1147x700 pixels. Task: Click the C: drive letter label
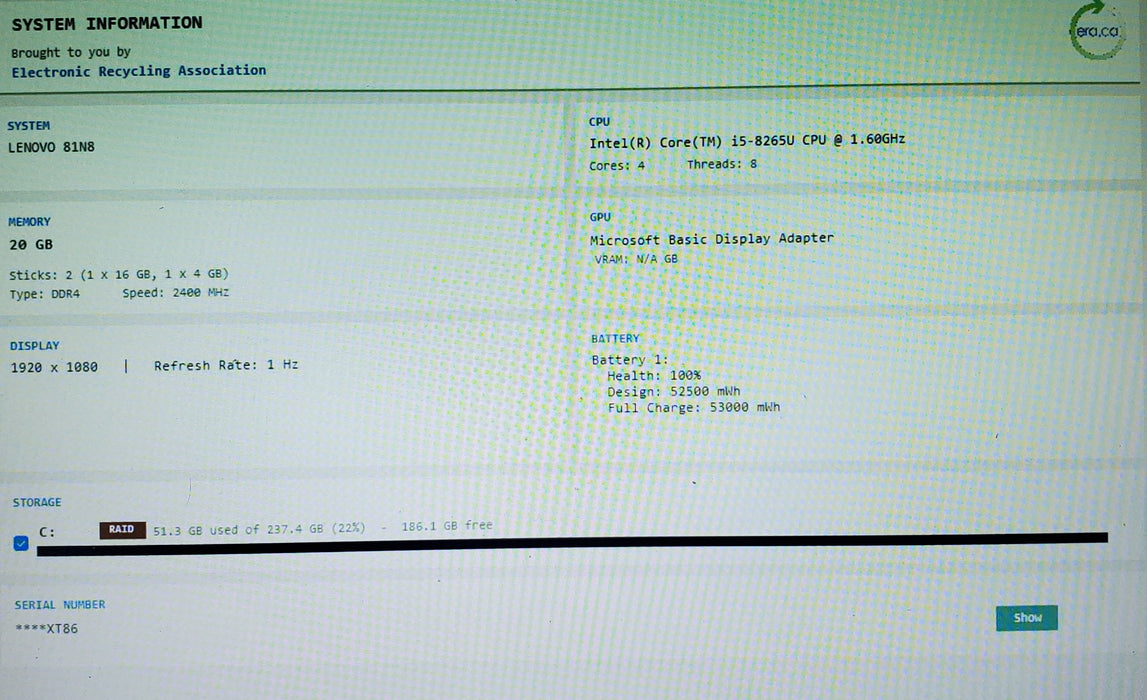coord(47,532)
